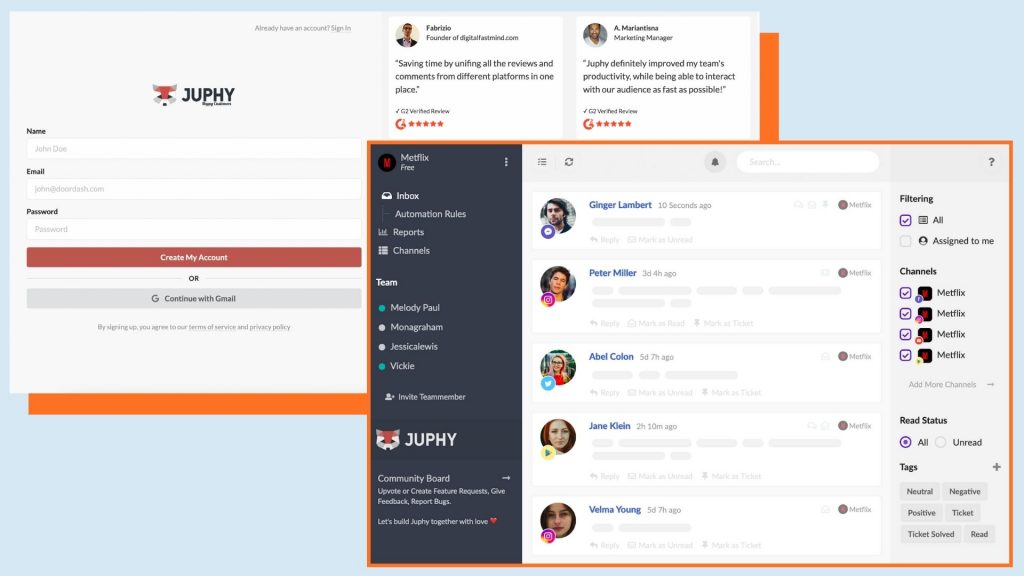Viewport: 1024px width, 576px height.
Task: Click the chat bubble icon on Jane Klein's message
Action: pos(812,426)
